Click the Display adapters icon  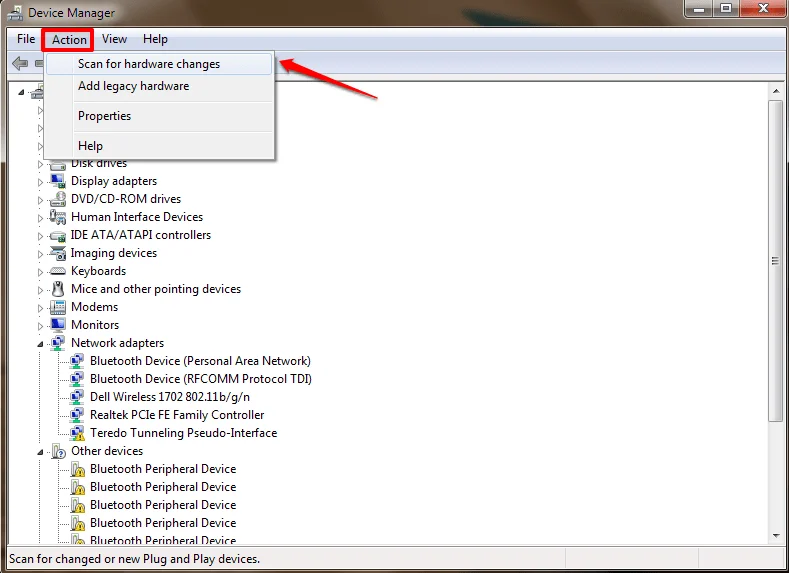pos(58,181)
